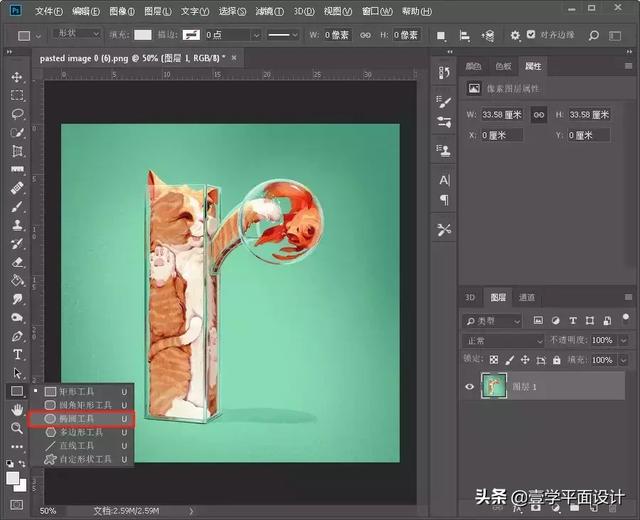This screenshot has width=640, height=520.
Task: Select the Clone Stamp tool
Action: point(17,225)
